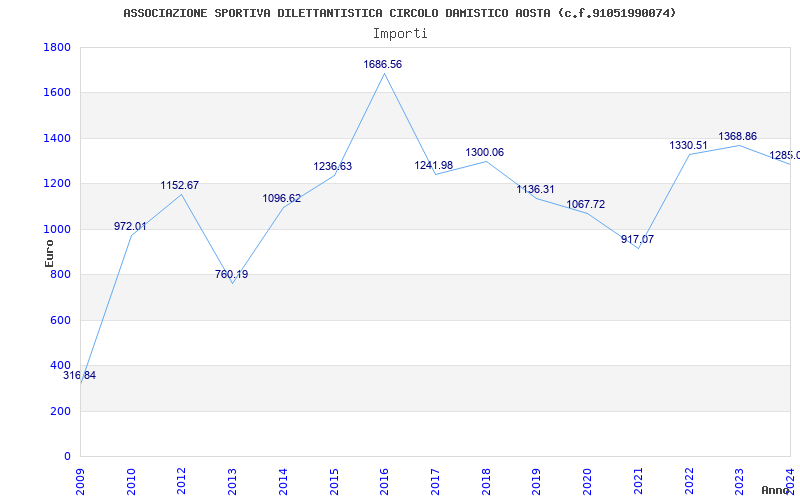Image resolution: width=800 pixels, height=500 pixels.
Task: Select the 1368.86 data label
Action: click(738, 136)
